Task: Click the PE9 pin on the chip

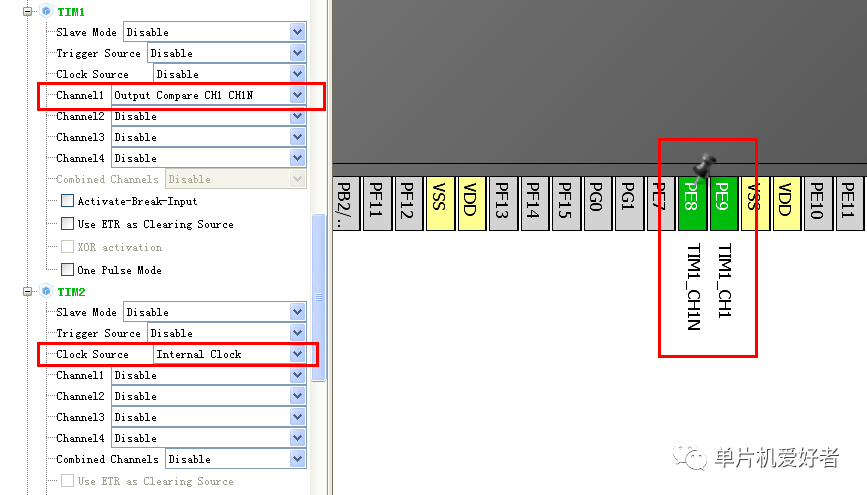Action: (724, 203)
